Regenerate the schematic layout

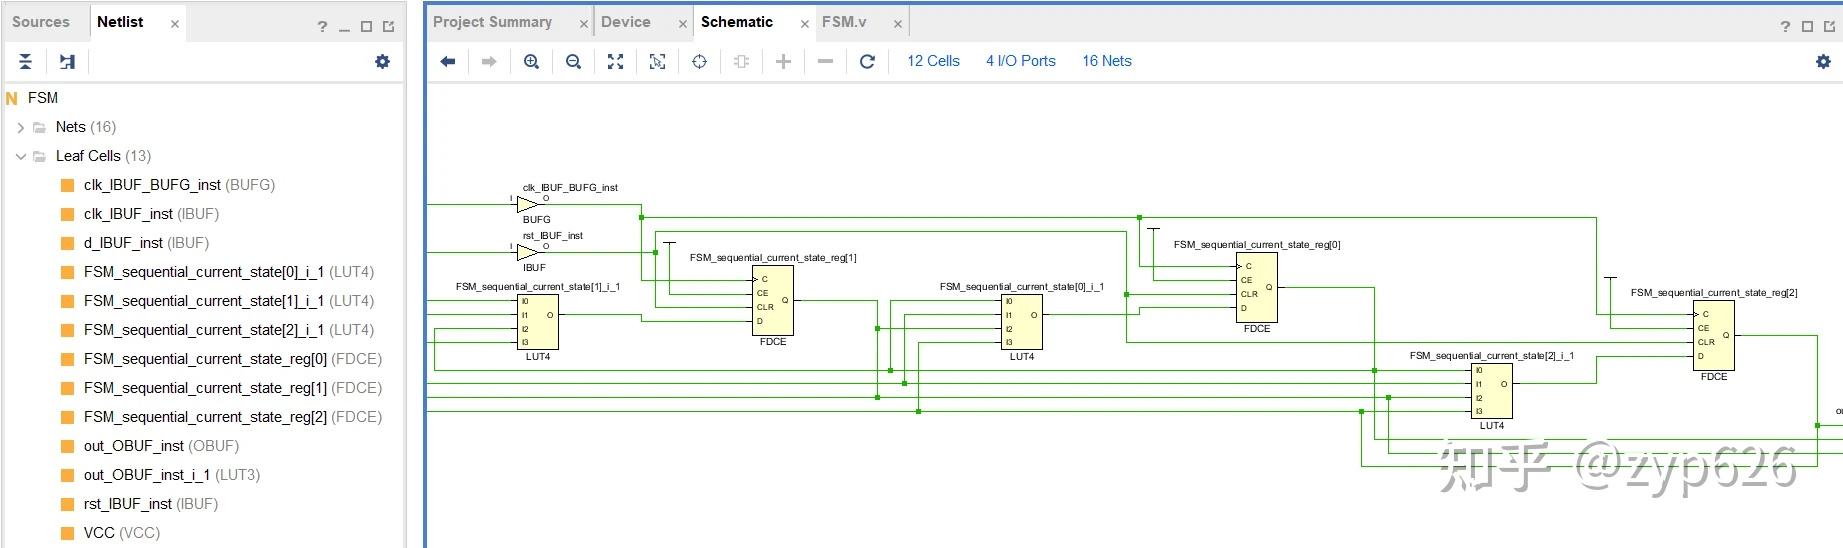coord(867,62)
